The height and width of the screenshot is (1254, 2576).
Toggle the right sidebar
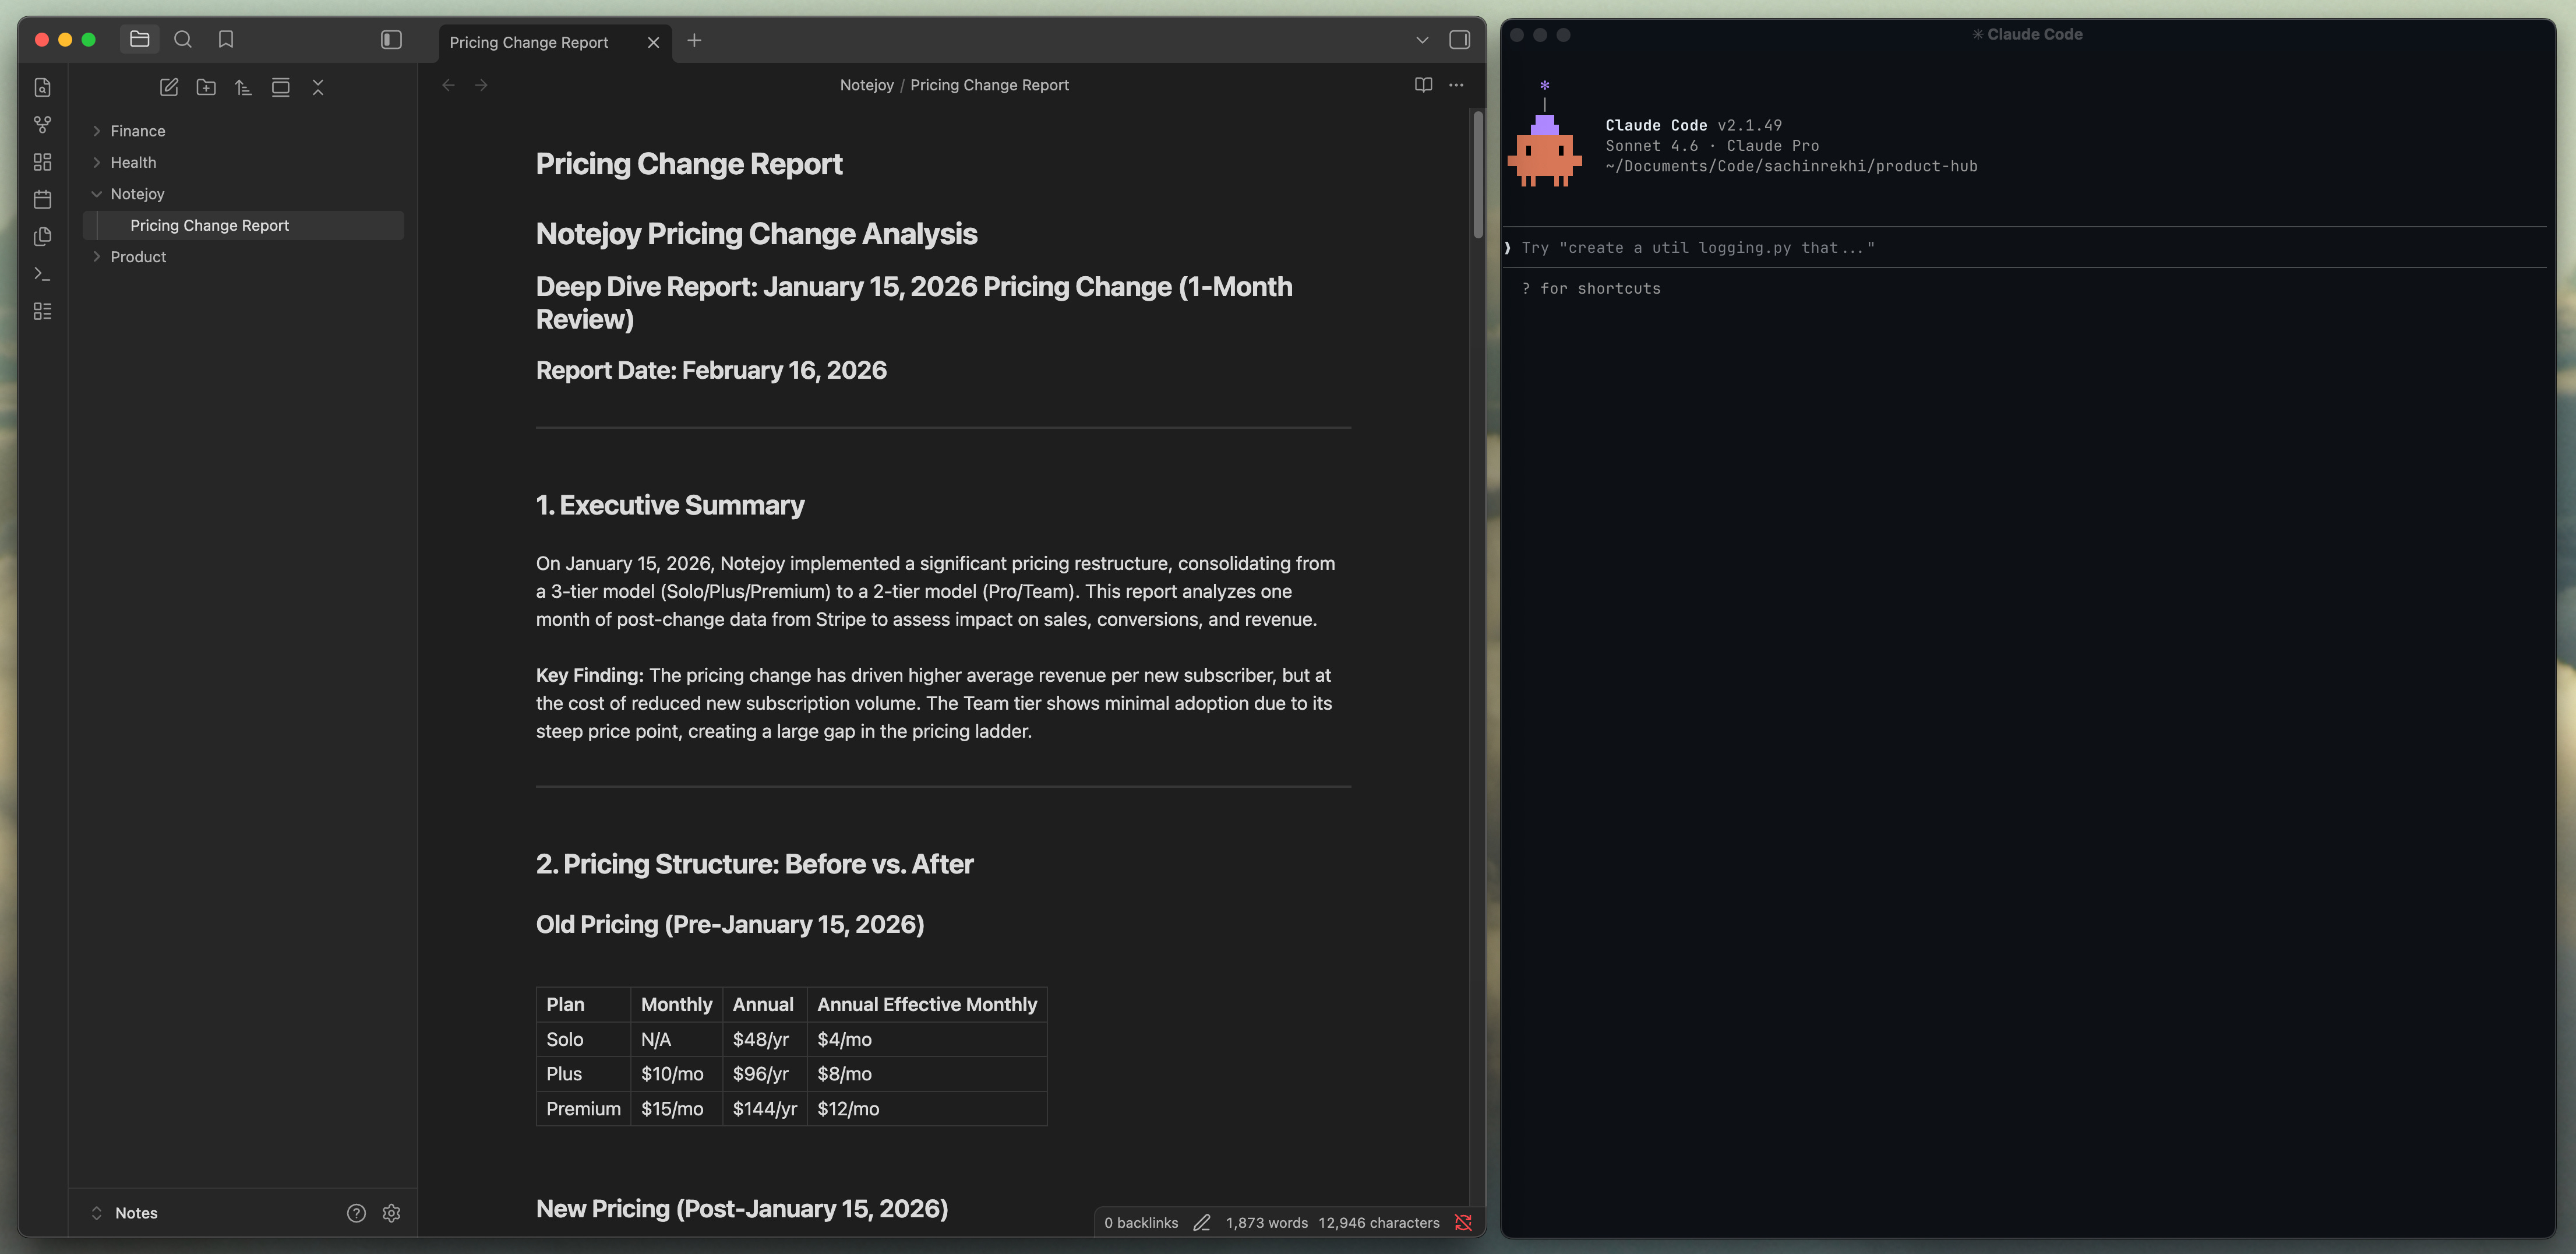tap(1459, 40)
